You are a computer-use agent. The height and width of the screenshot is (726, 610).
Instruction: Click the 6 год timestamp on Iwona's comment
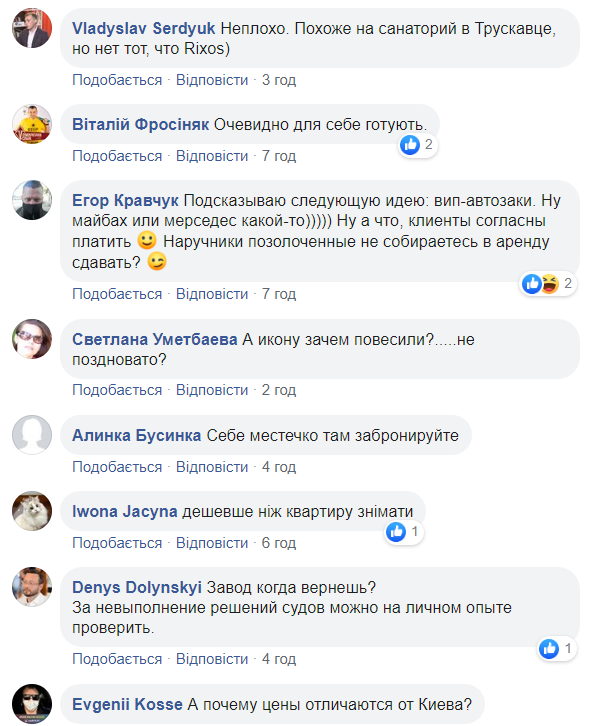click(279, 542)
